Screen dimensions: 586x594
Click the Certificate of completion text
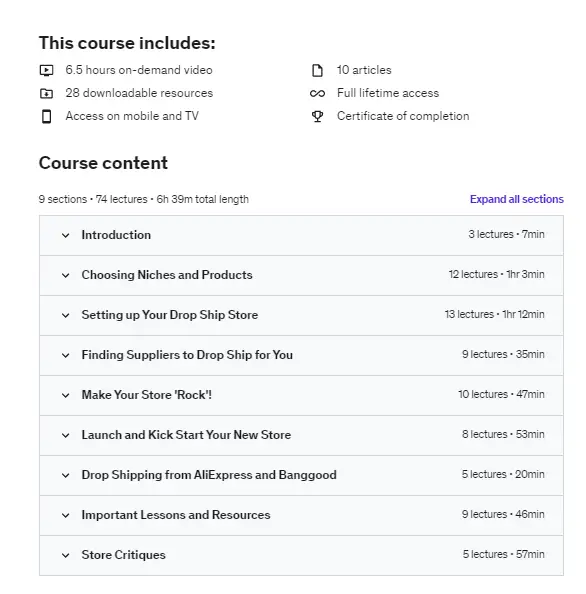click(x=403, y=116)
